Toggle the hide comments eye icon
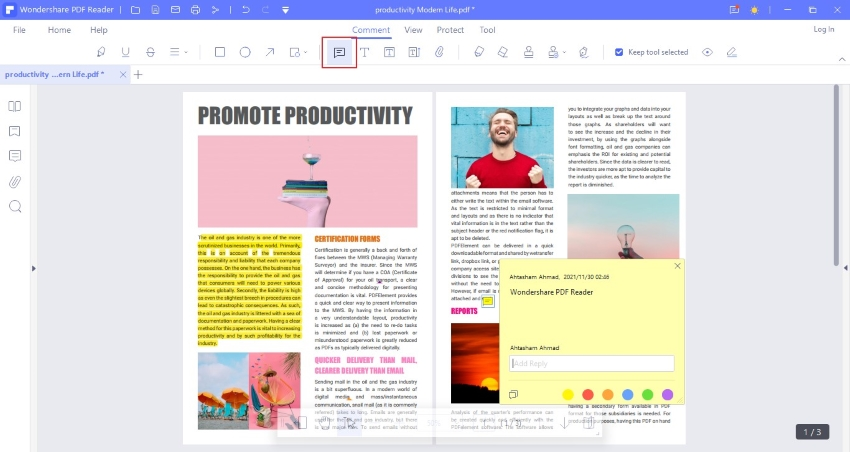The width and height of the screenshot is (850, 452). coord(707,52)
